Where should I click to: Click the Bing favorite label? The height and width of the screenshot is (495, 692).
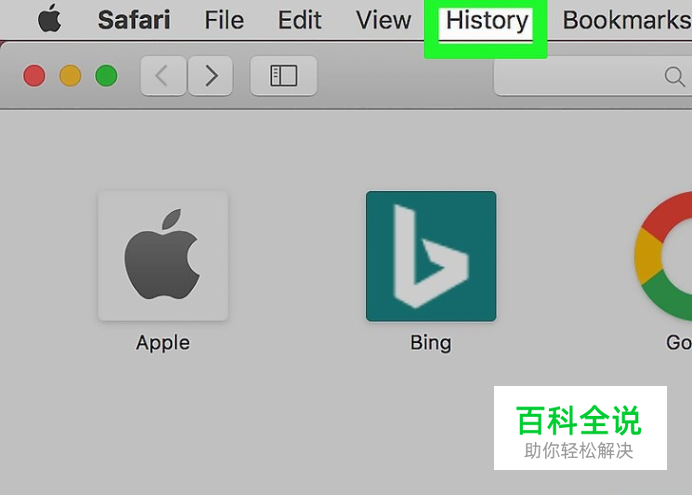pos(431,343)
